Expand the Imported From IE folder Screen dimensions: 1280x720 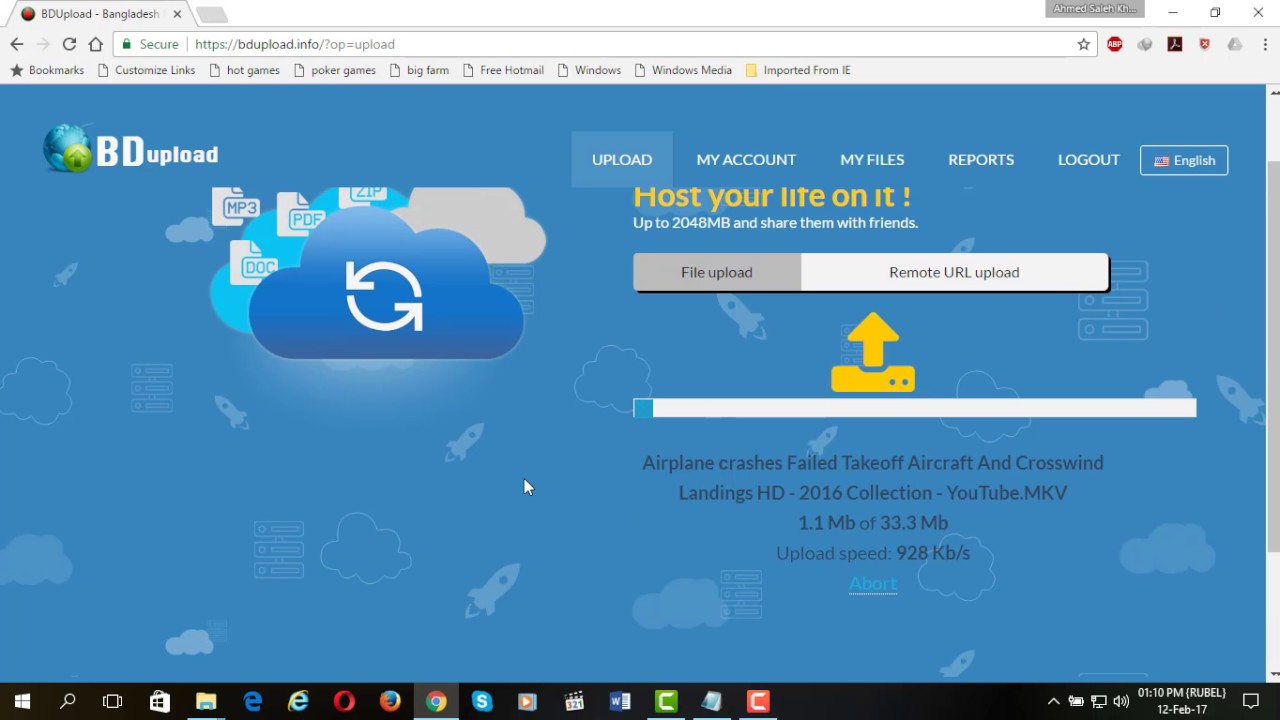click(798, 70)
